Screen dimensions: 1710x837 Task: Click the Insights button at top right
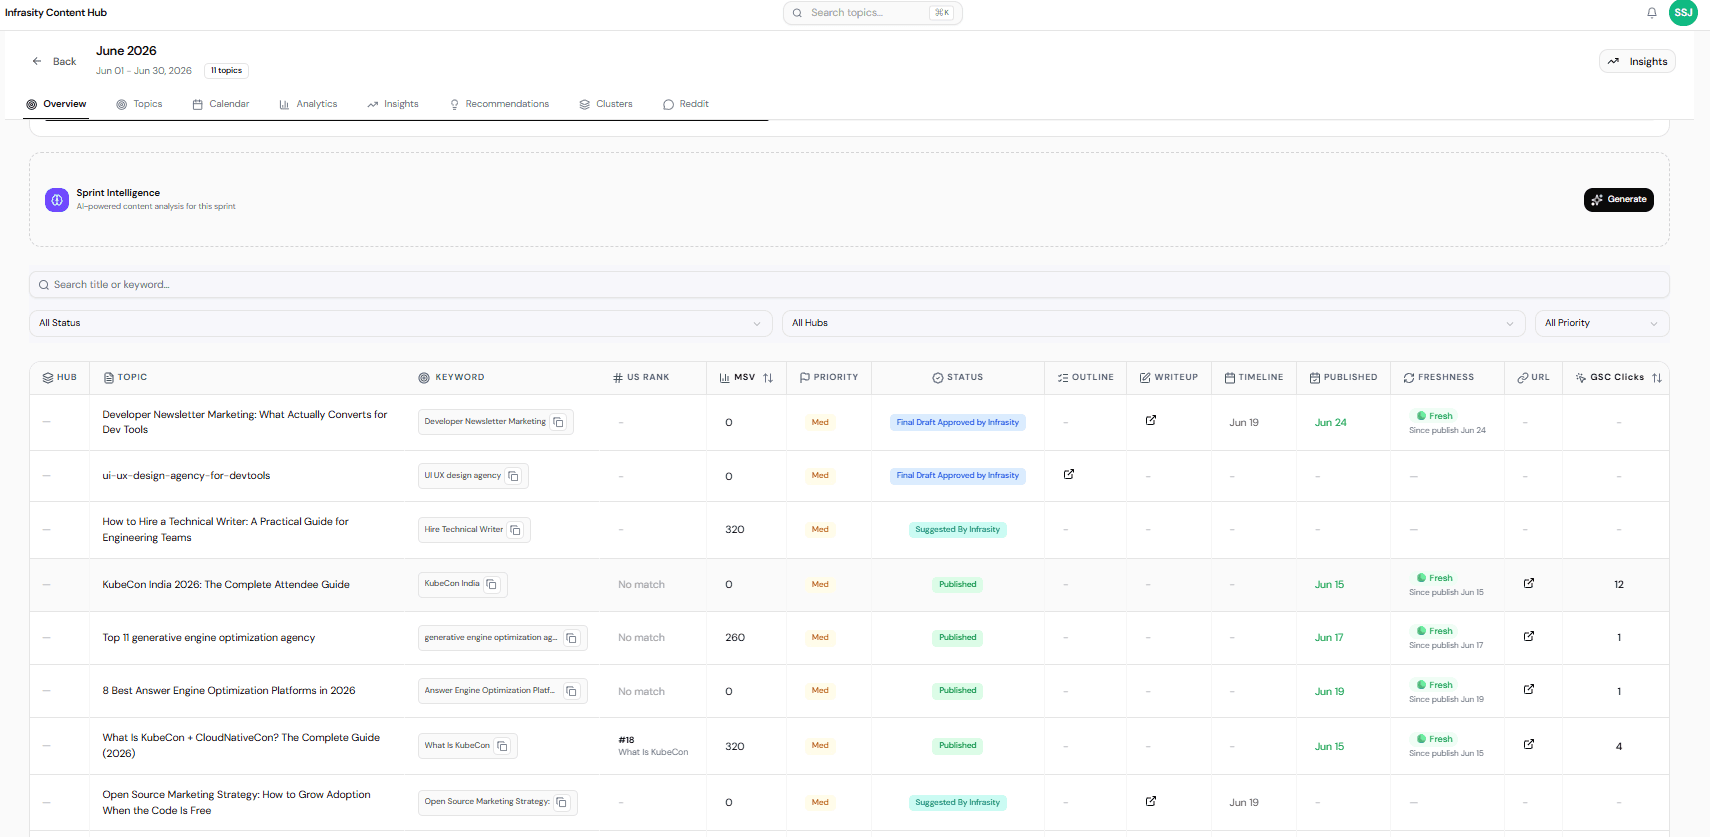pyautogui.click(x=1637, y=61)
